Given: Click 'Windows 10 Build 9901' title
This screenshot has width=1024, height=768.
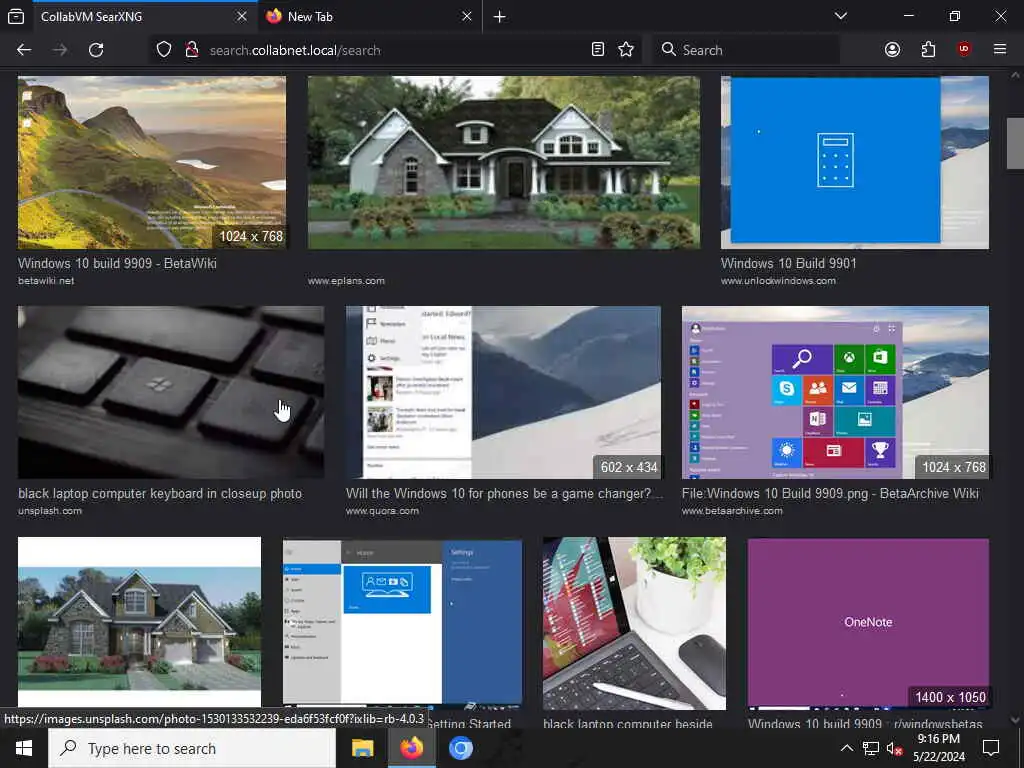Looking at the screenshot, I should 788,263.
